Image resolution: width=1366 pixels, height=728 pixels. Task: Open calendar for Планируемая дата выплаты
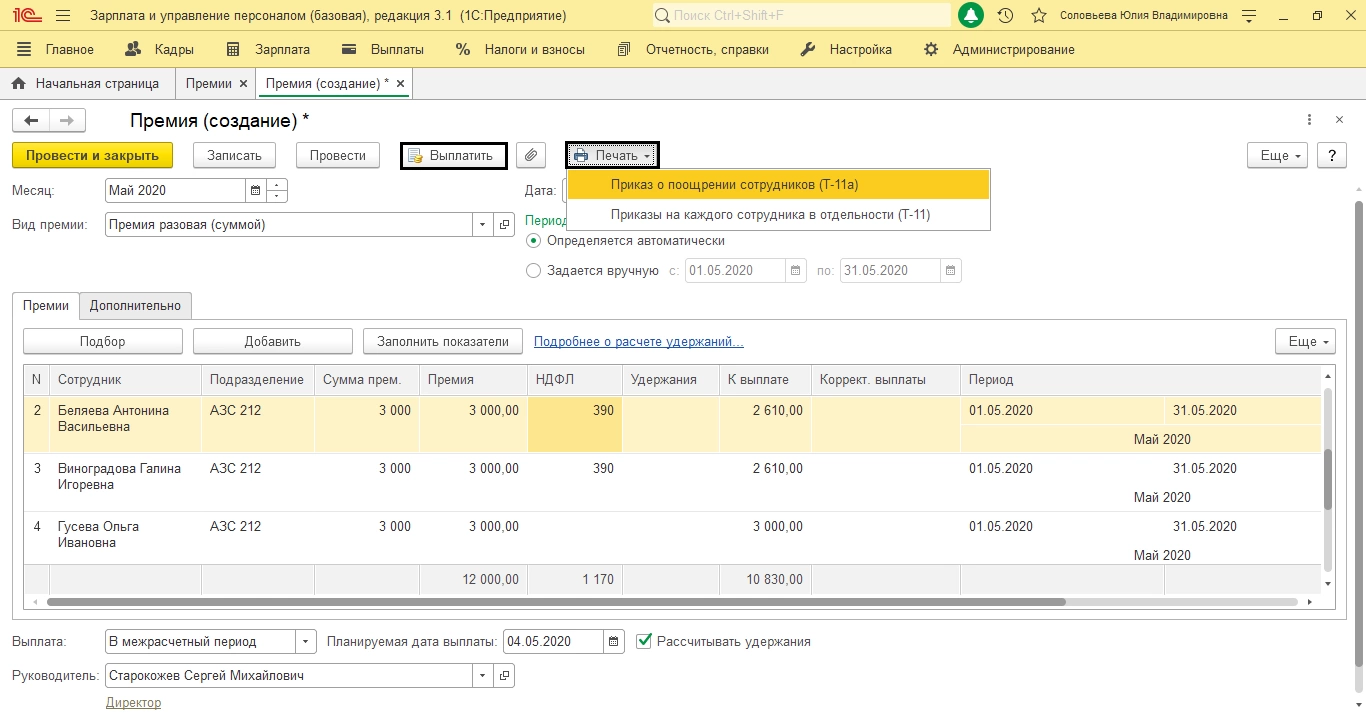click(614, 642)
